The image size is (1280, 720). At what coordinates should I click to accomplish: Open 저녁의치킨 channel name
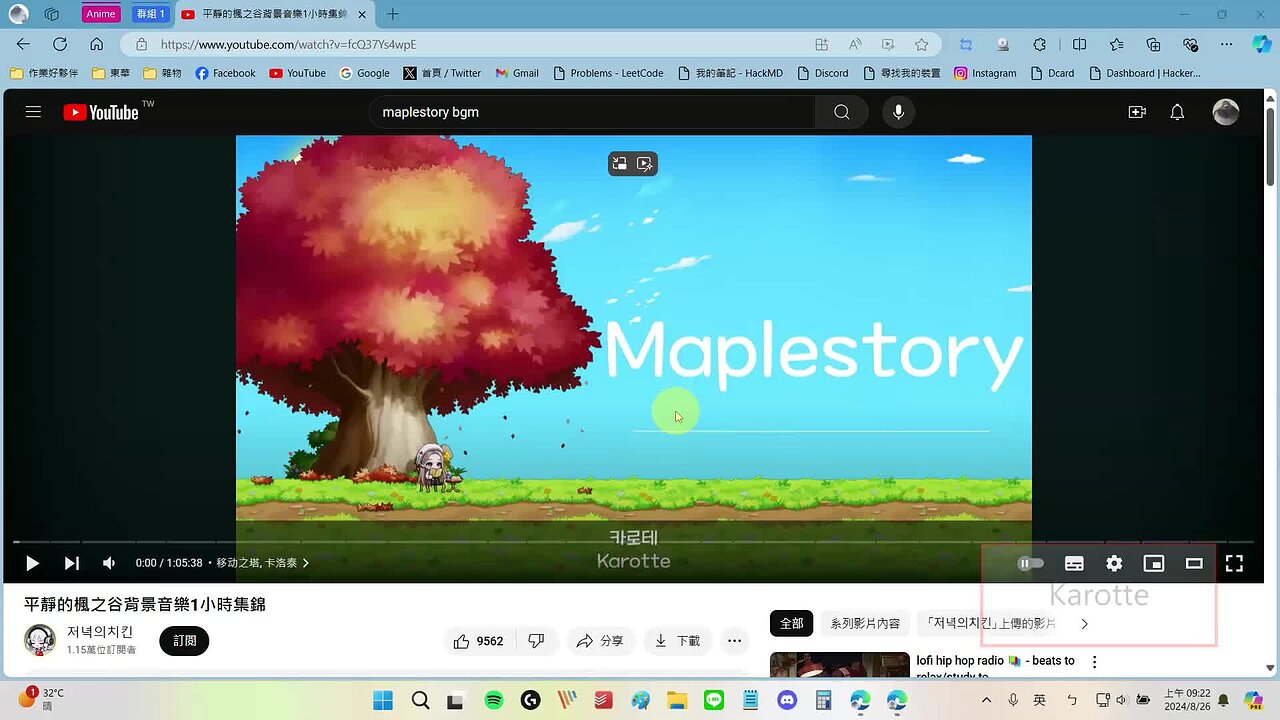pos(100,632)
